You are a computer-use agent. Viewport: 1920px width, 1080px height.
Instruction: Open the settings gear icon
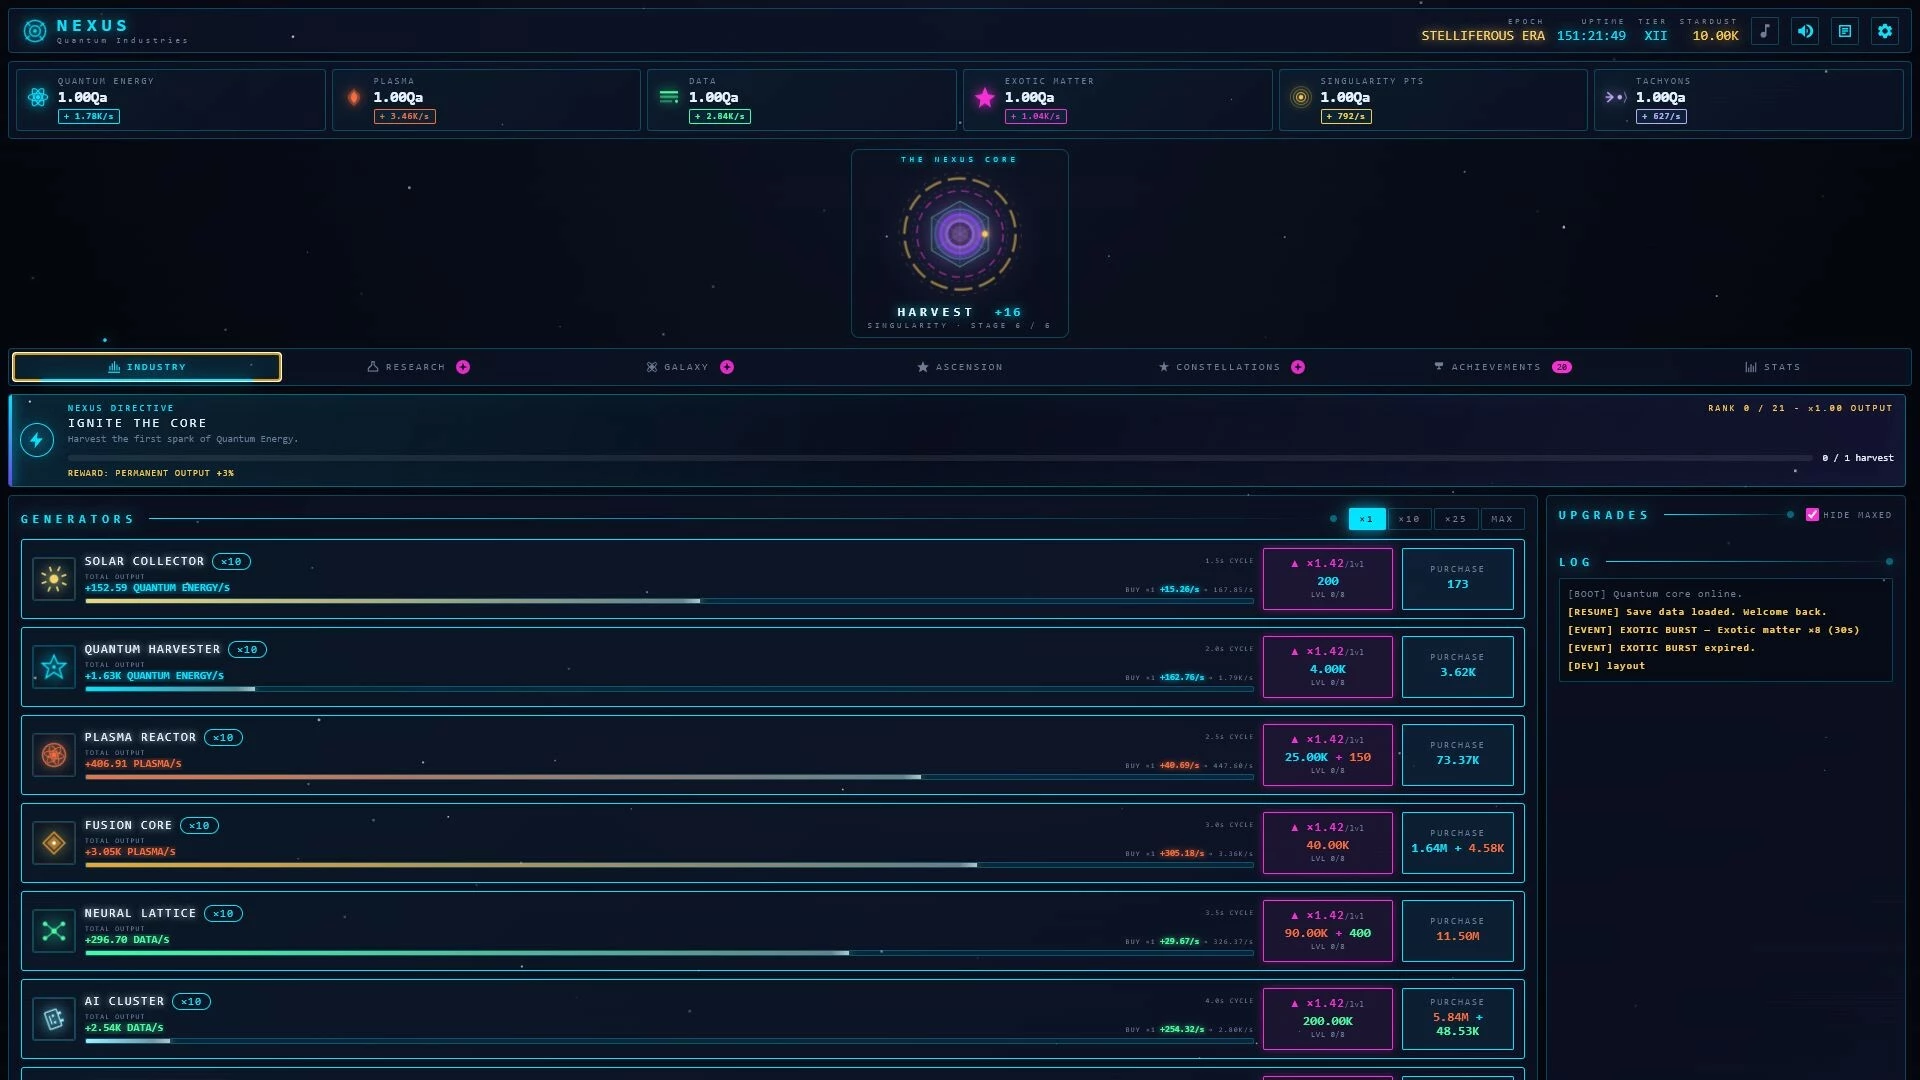click(x=1885, y=31)
